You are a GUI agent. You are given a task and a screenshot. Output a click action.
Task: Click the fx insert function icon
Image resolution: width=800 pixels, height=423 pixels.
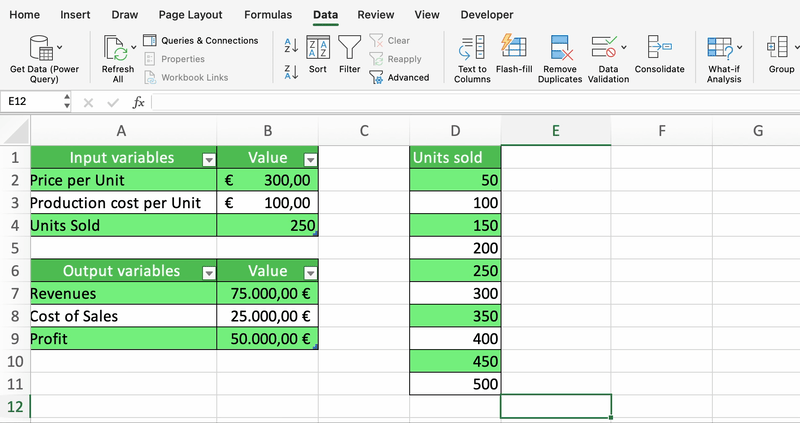click(138, 103)
